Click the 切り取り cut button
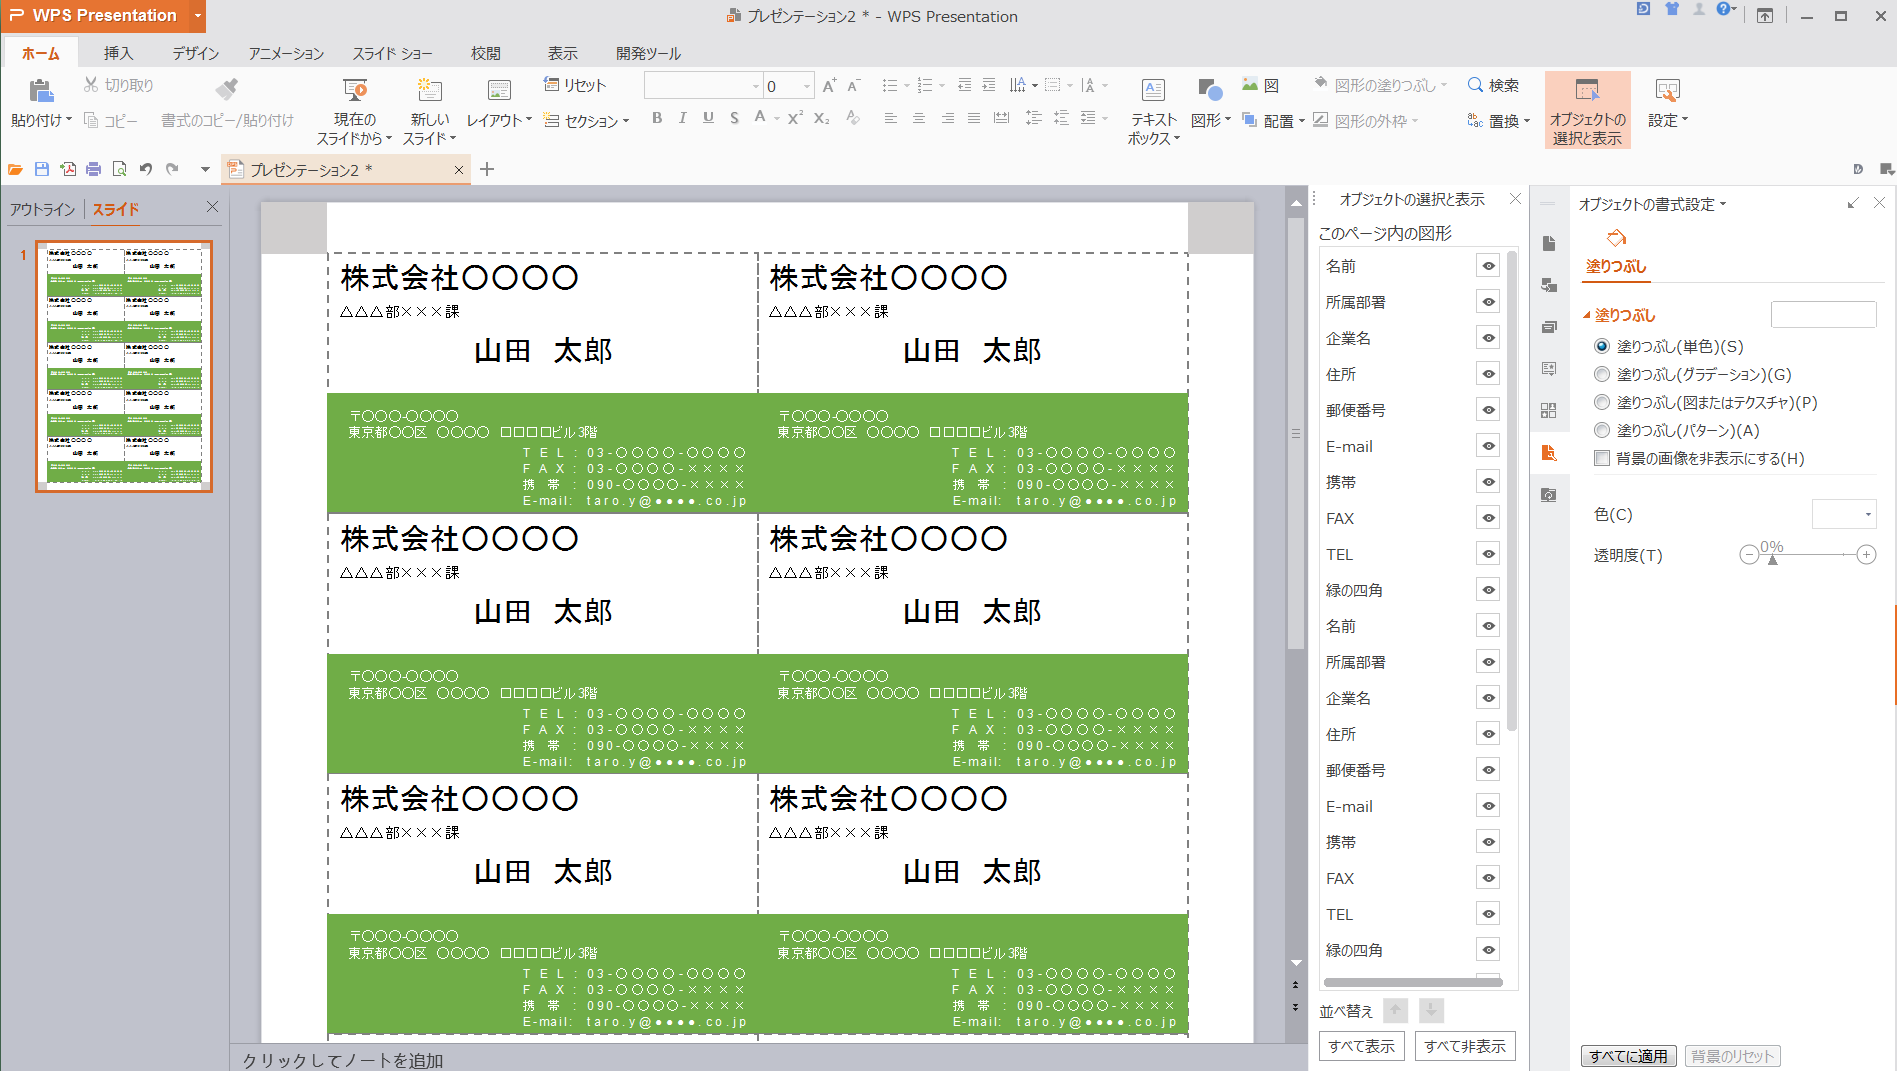 (119, 85)
